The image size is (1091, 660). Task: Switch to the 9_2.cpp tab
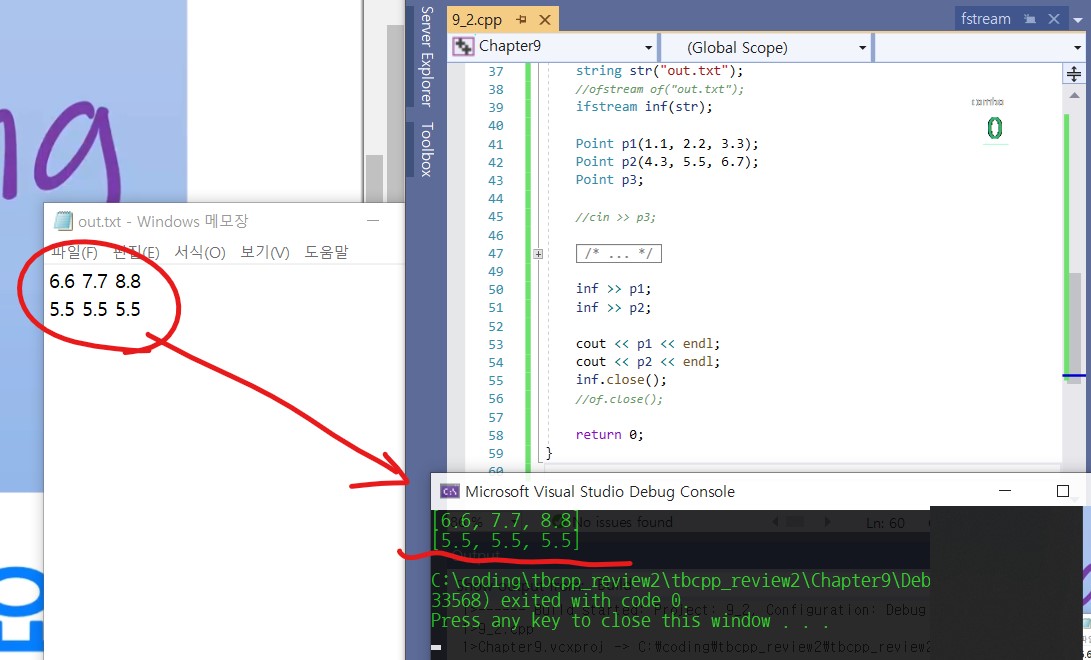pos(477,20)
